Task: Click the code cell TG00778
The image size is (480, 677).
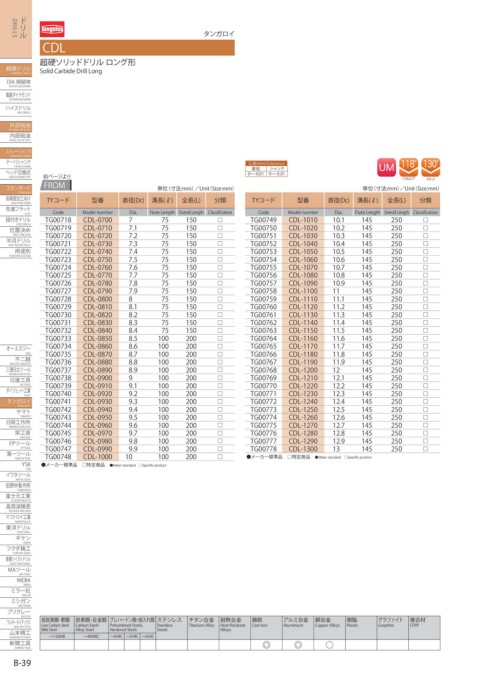Action: click(264, 449)
